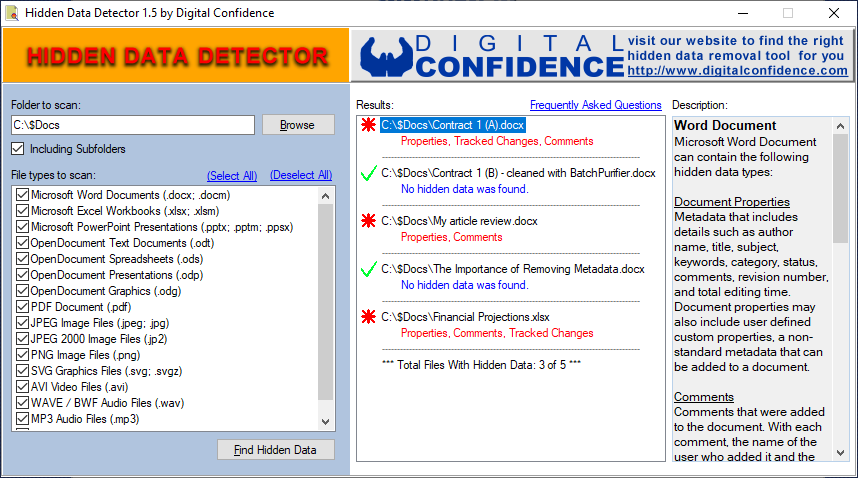Uncheck OpenDocument Text Documents (.odt)
Viewport: 858px width, 478px height.
[22, 243]
